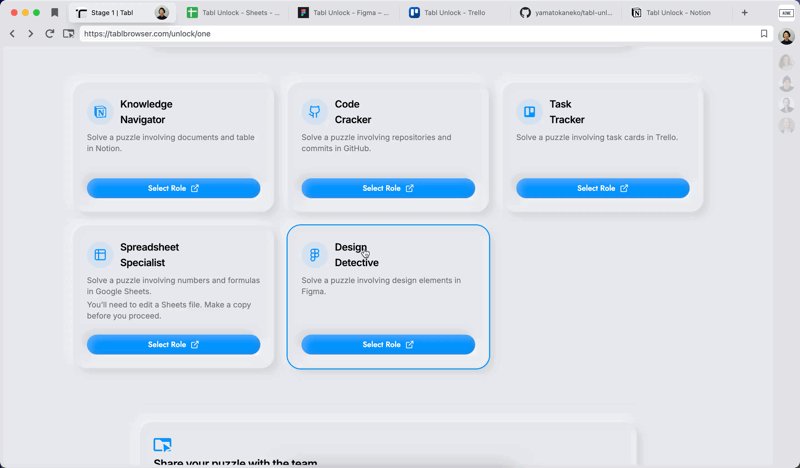This screenshot has width=800, height=468.
Task: Click the Knowledge Navigator card title
Action: coord(146,112)
